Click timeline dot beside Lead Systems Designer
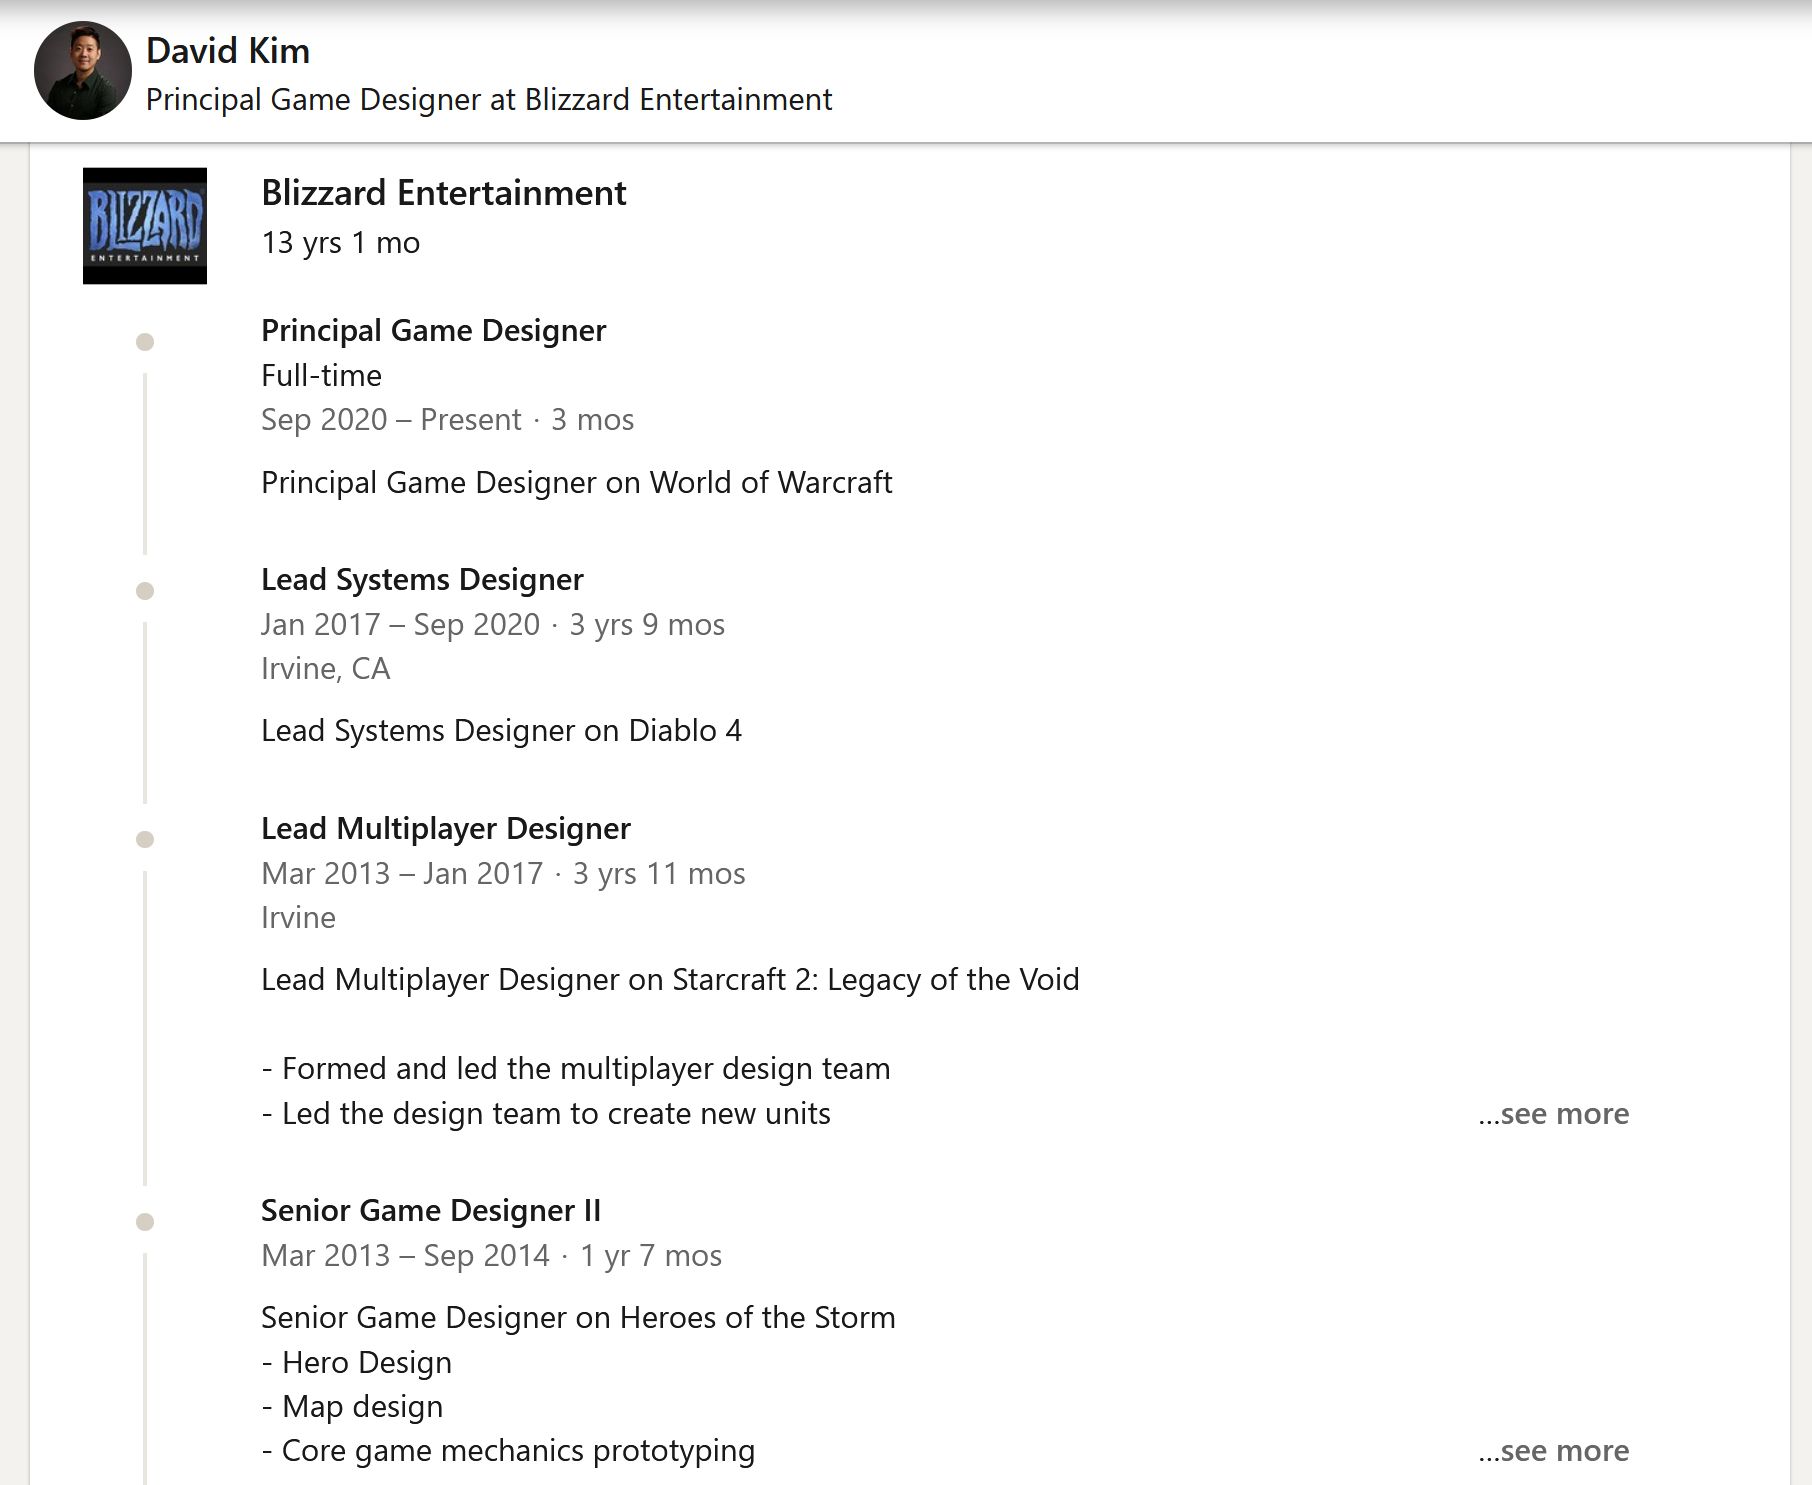 145,591
